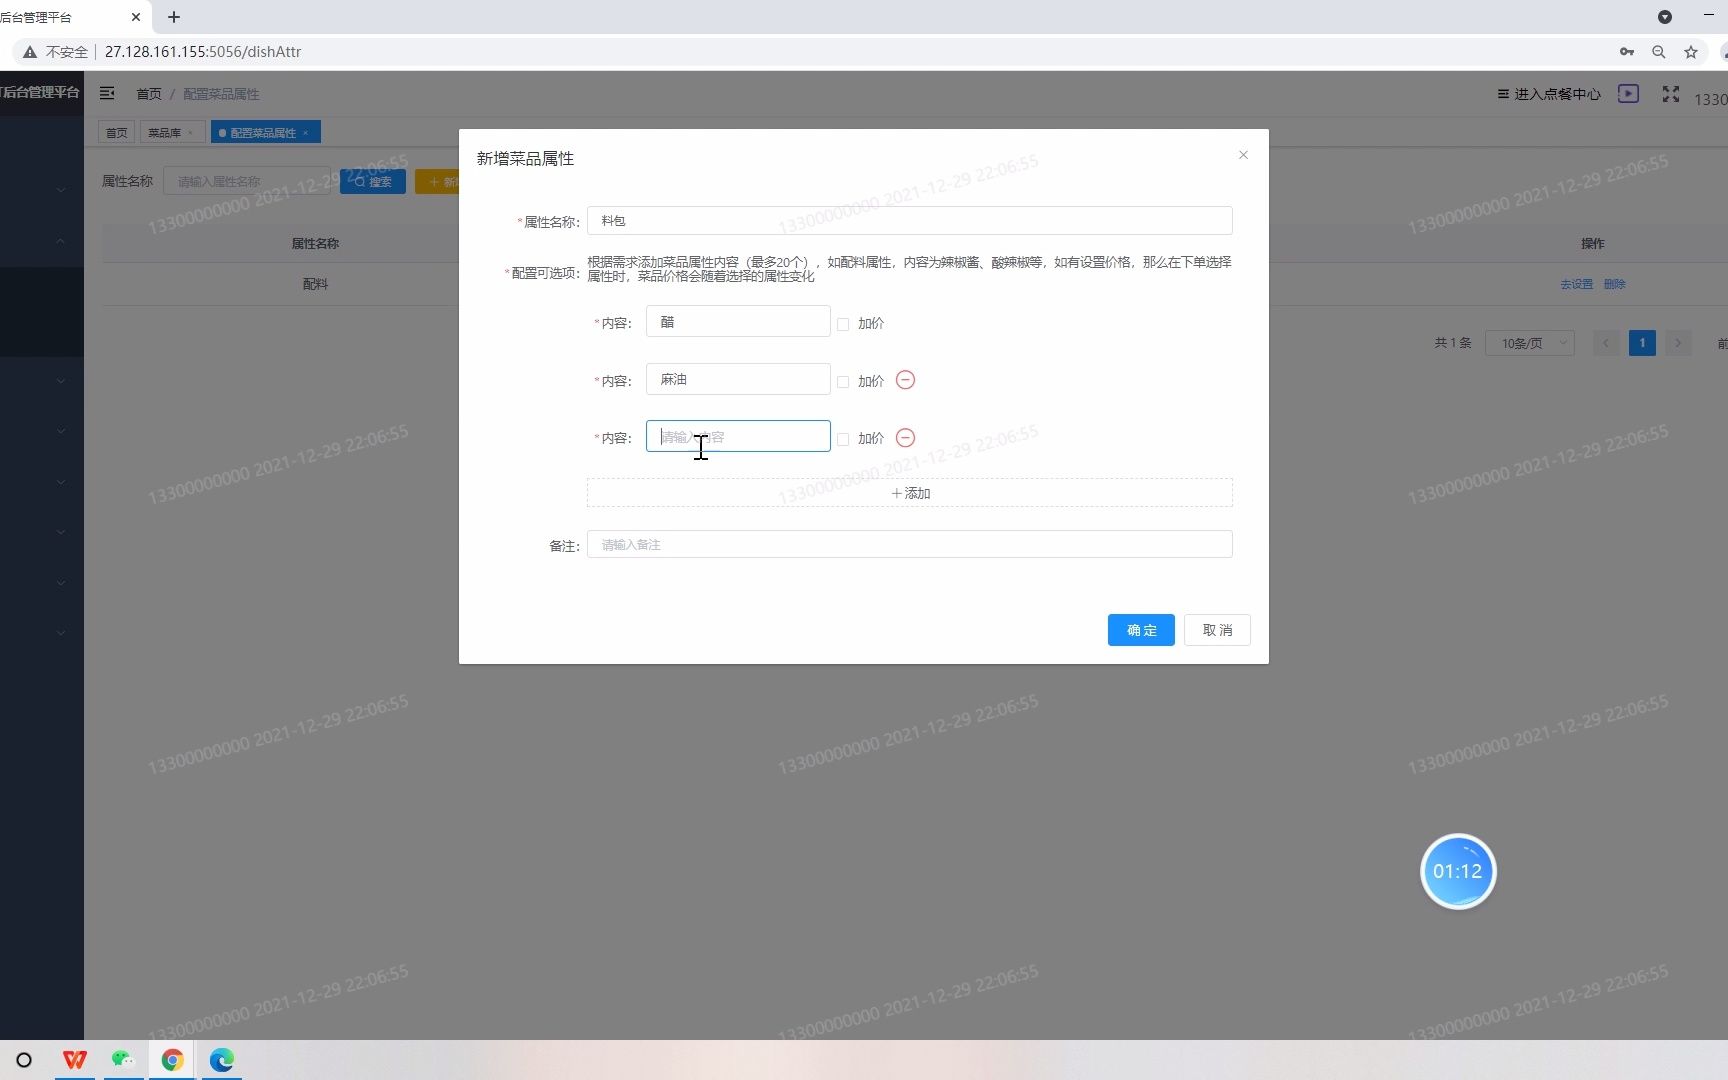Focus the 属性名称 search input
This screenshot has width=1728, height=1080.
(x=247, y=181)
